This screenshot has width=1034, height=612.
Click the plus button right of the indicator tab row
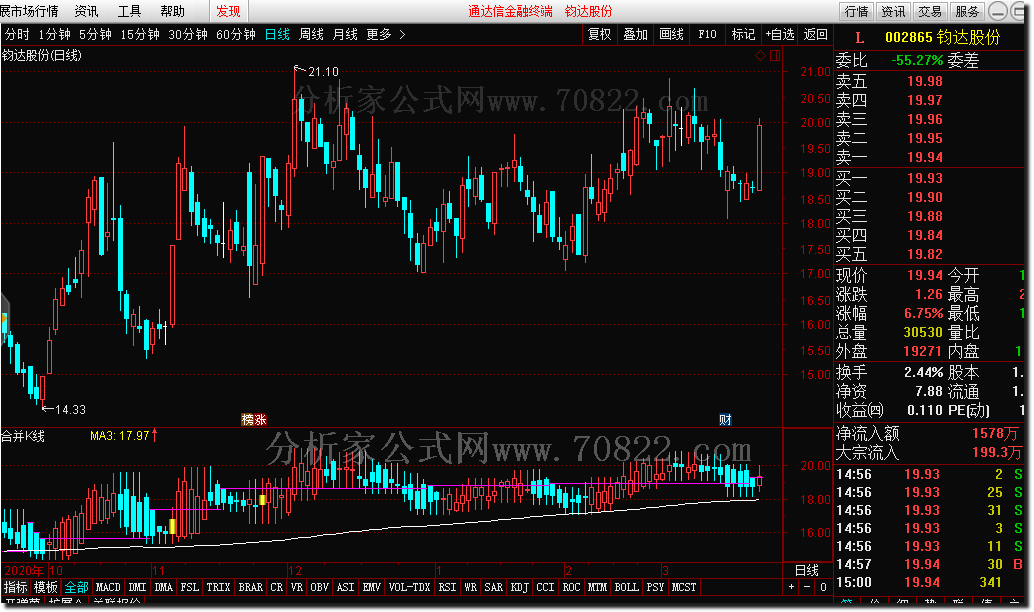(791, 586)
